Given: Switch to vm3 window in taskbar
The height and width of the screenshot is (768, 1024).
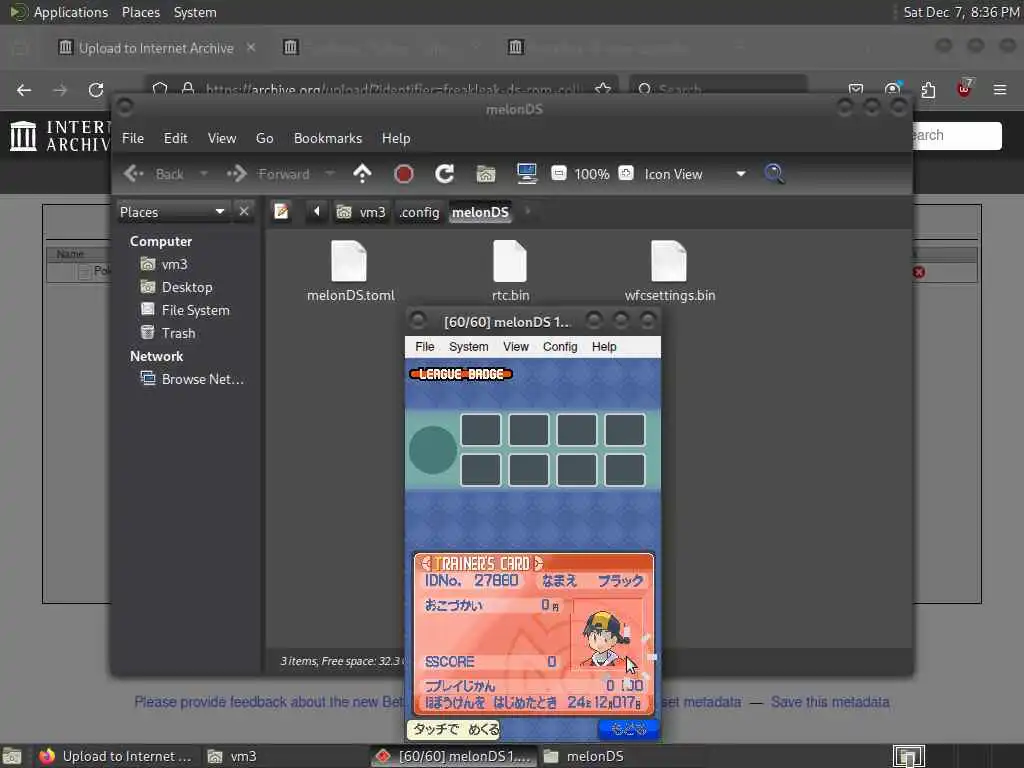Looking at the screenshot, I should 232,756.
